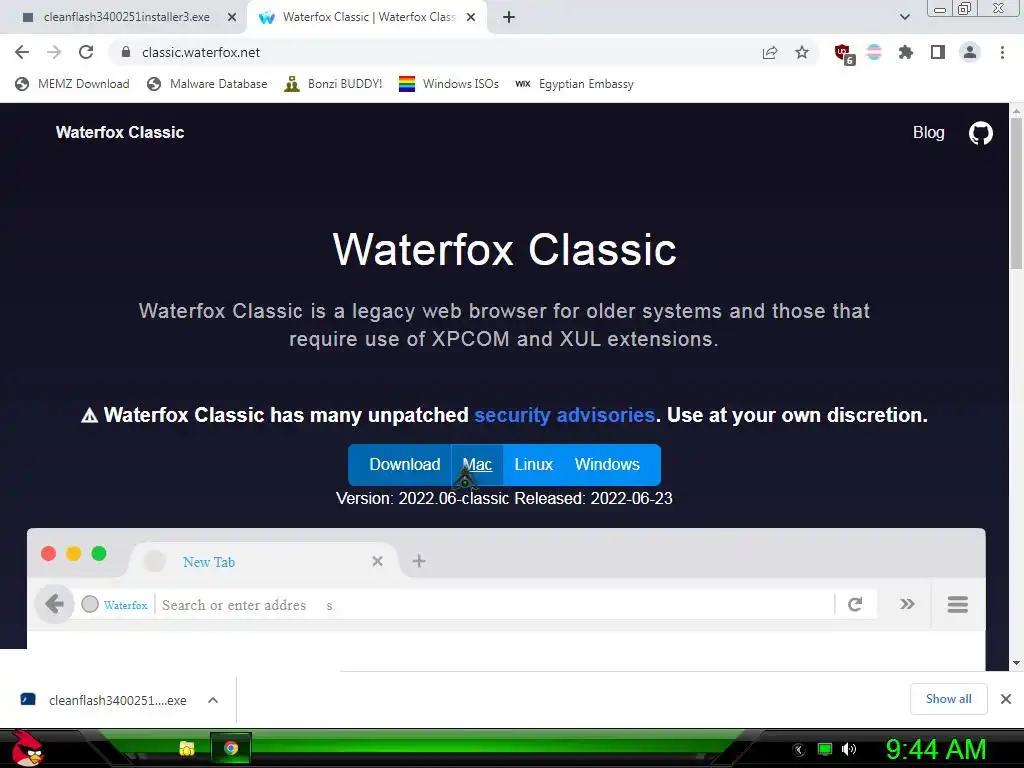Open a new browser tab
The width and height of the screenshot is (1024, 768).
coord(509,18)
